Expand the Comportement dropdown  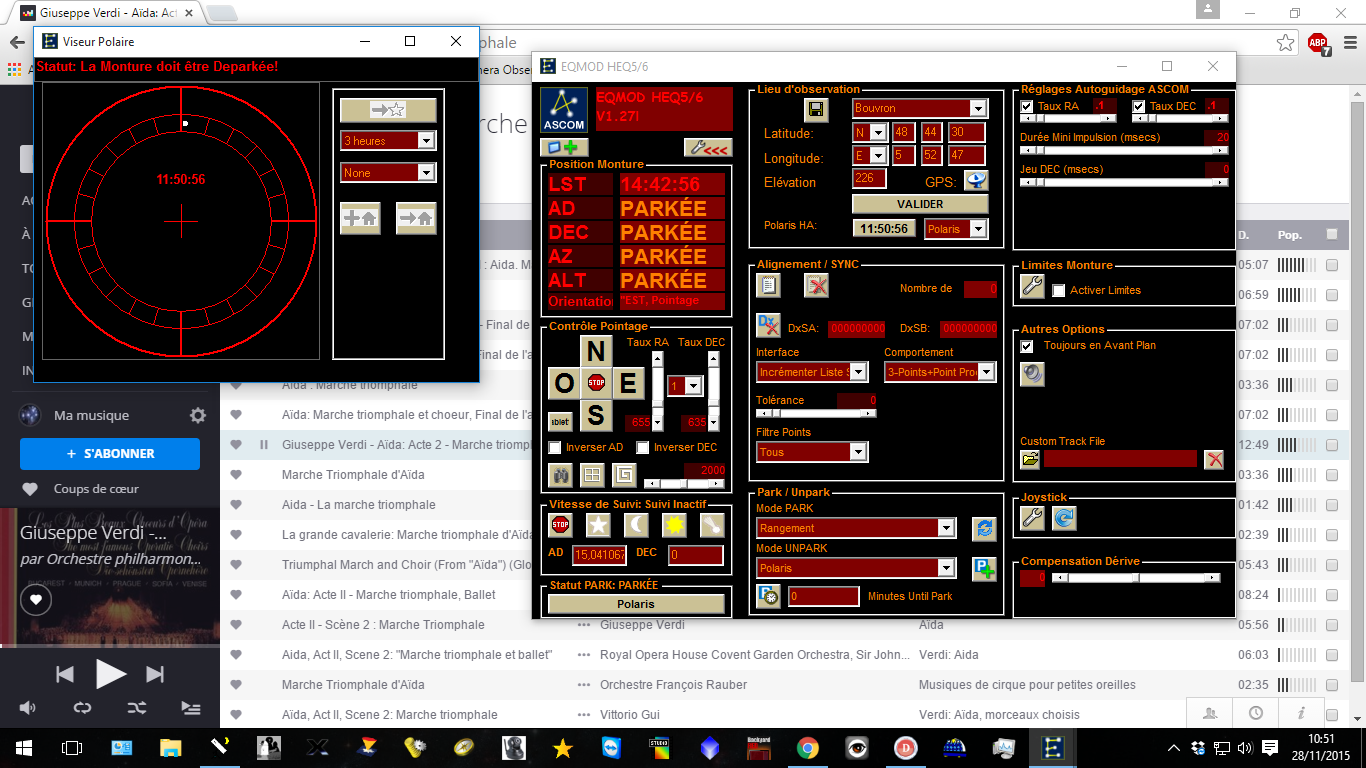click(986, 372)
